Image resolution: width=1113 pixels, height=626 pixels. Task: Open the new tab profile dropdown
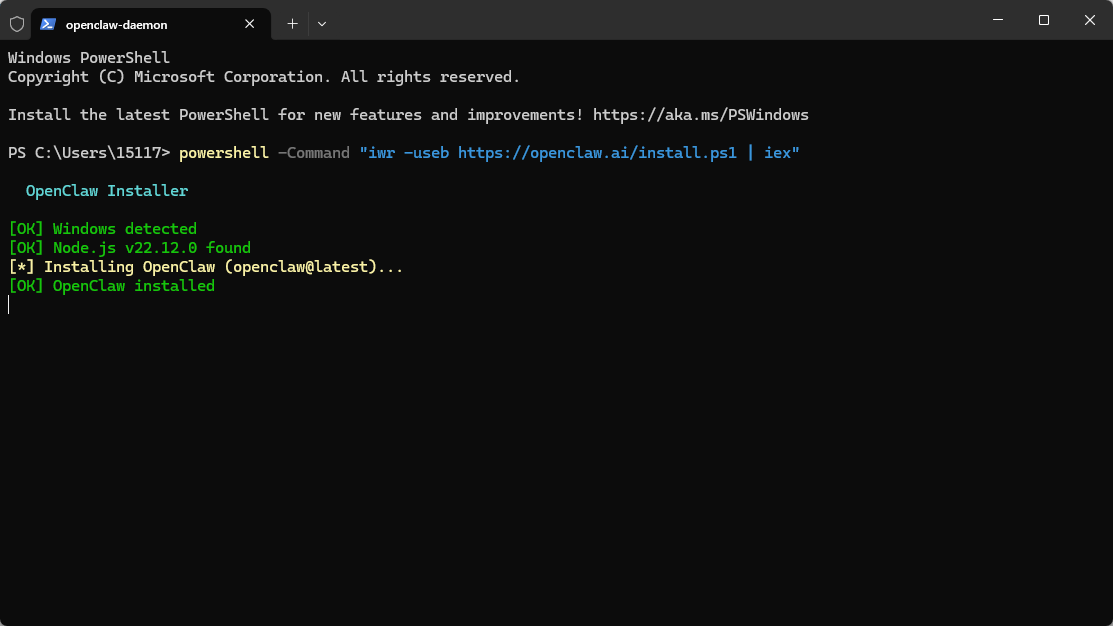(x=322, y=24)
